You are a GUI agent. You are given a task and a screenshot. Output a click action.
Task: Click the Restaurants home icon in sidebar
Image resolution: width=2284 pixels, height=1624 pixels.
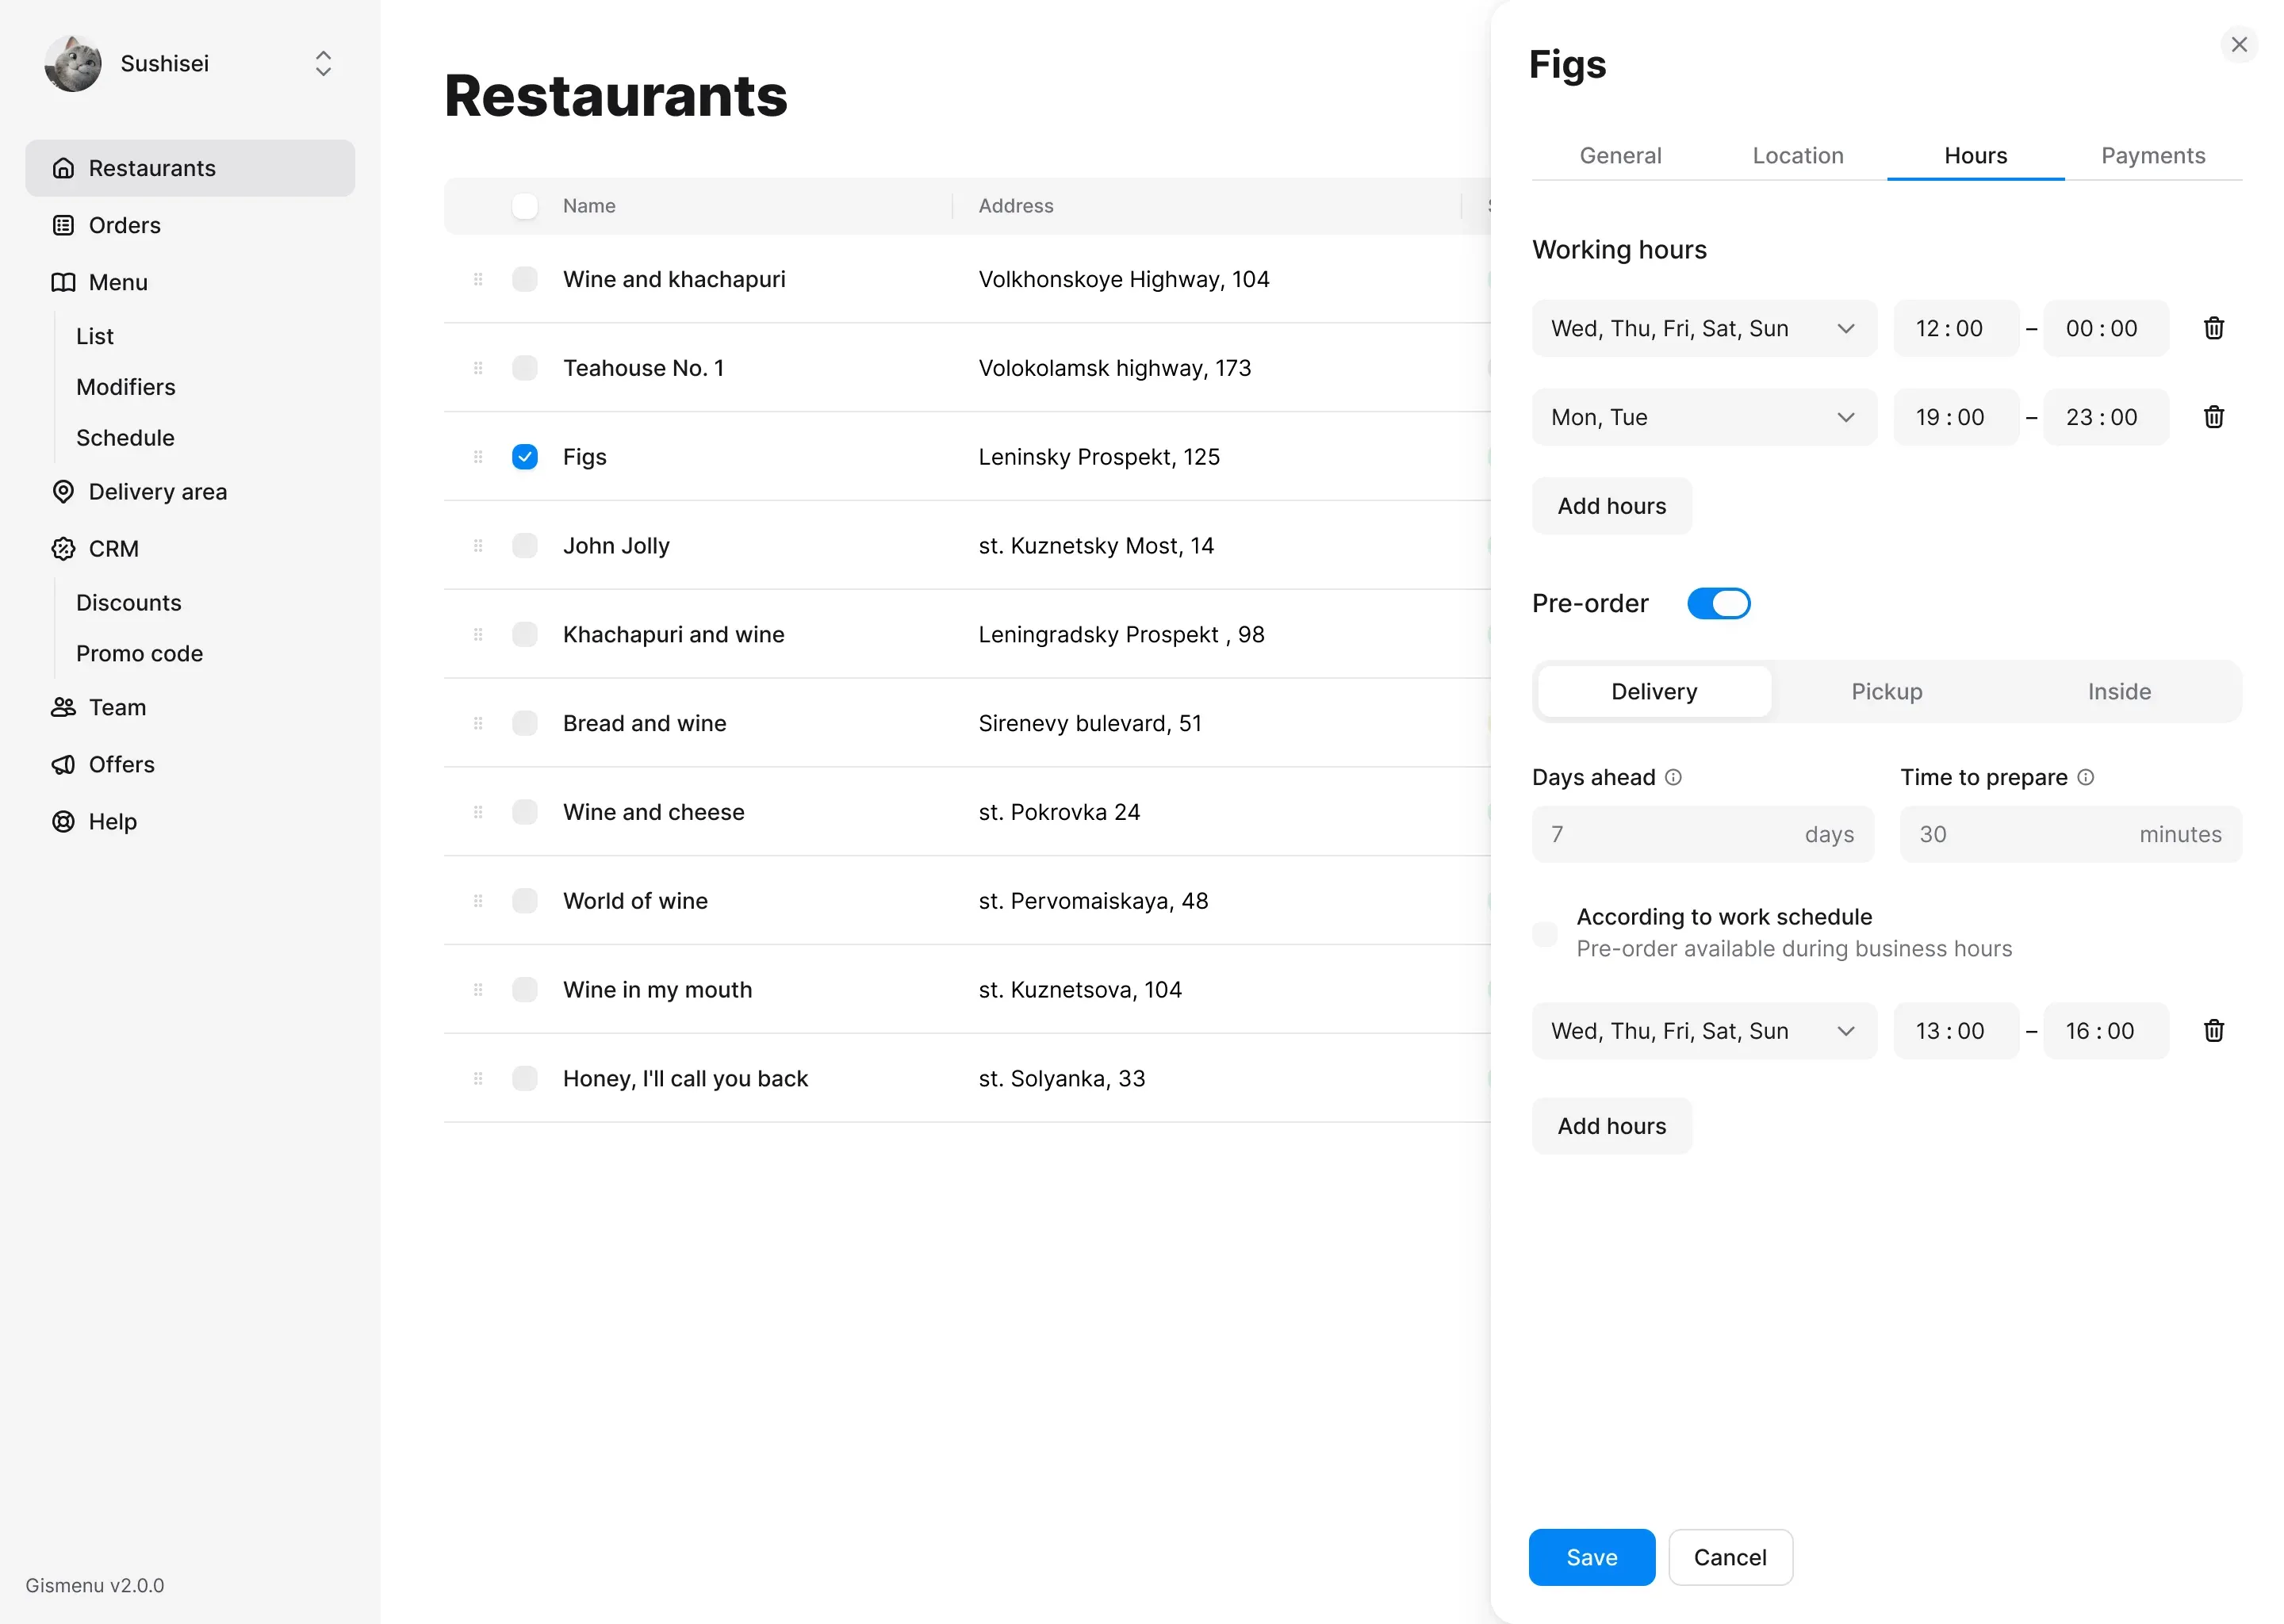pos(63,168)
